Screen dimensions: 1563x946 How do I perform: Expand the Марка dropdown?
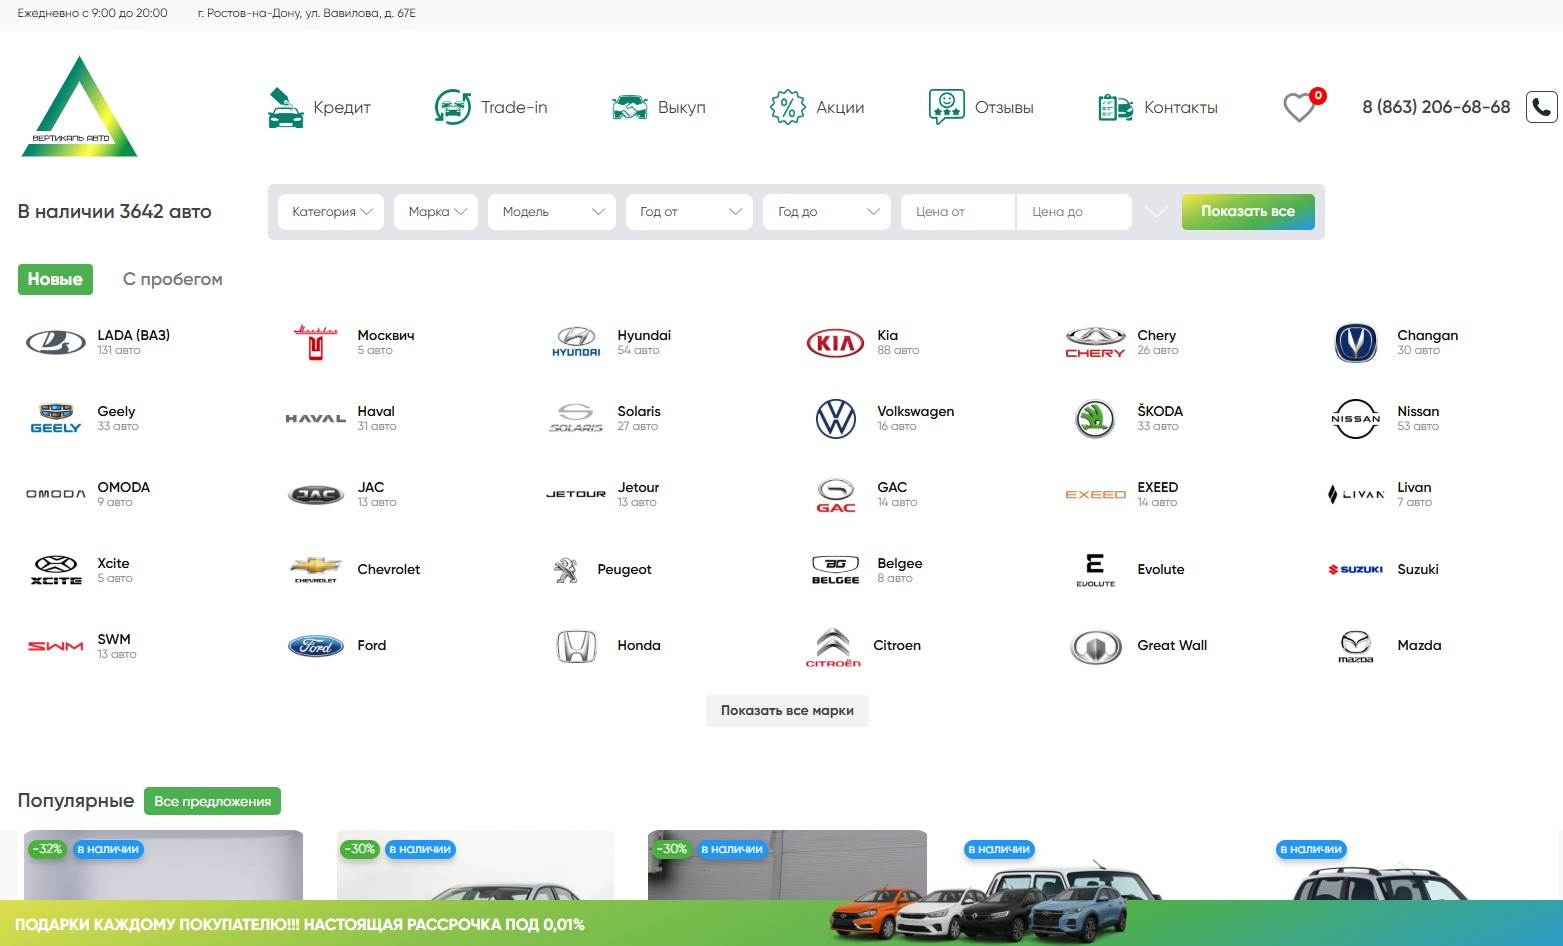pyautogui.click(x=436, y=212)
